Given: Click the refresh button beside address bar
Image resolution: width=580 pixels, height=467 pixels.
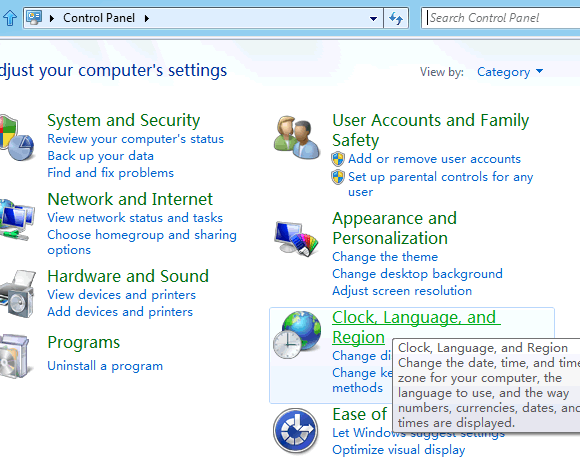Looking at the screenshot, I should [396, 18].
